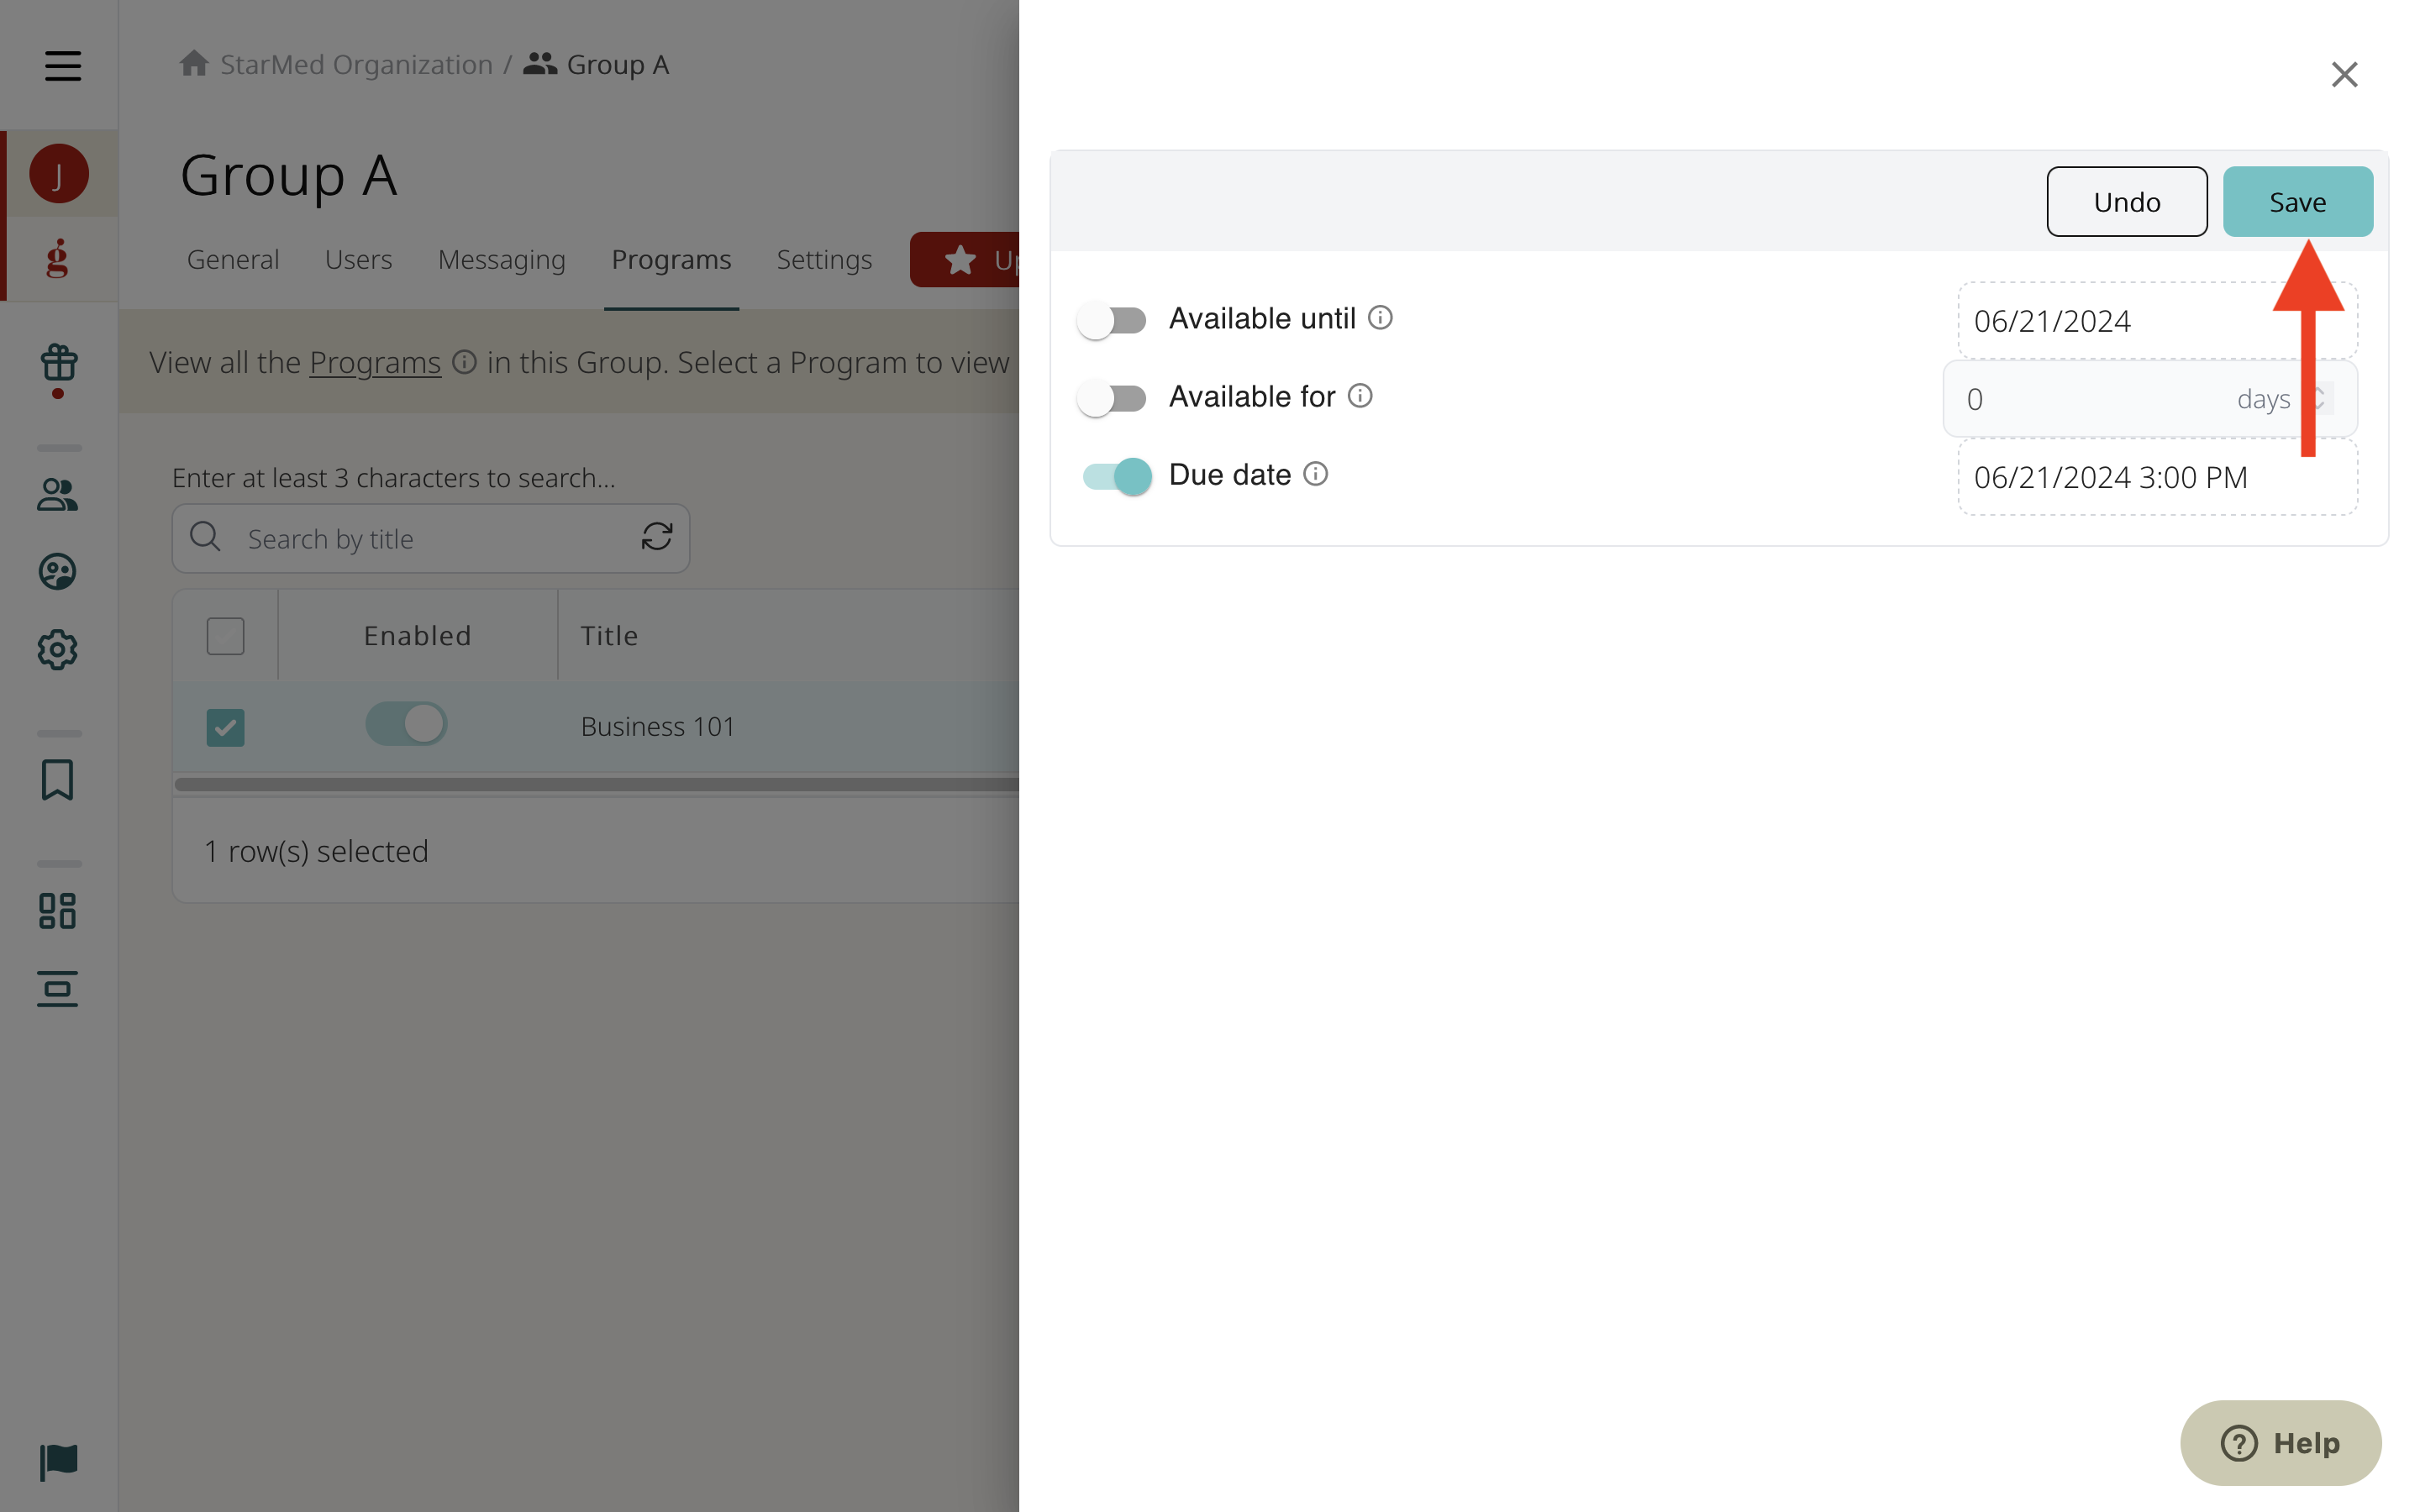Open the palette face sidebar icon
Image resolution: width=2420 pixels, height=1512 pixels.
tap(57, 571)
